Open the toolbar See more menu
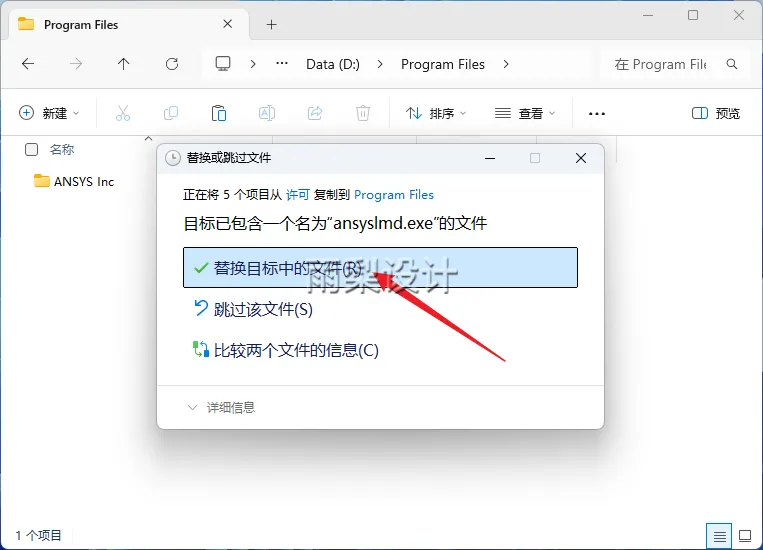The height and width of the screenshot is (550, 763). pyautogui.click(x=597, y=113)
